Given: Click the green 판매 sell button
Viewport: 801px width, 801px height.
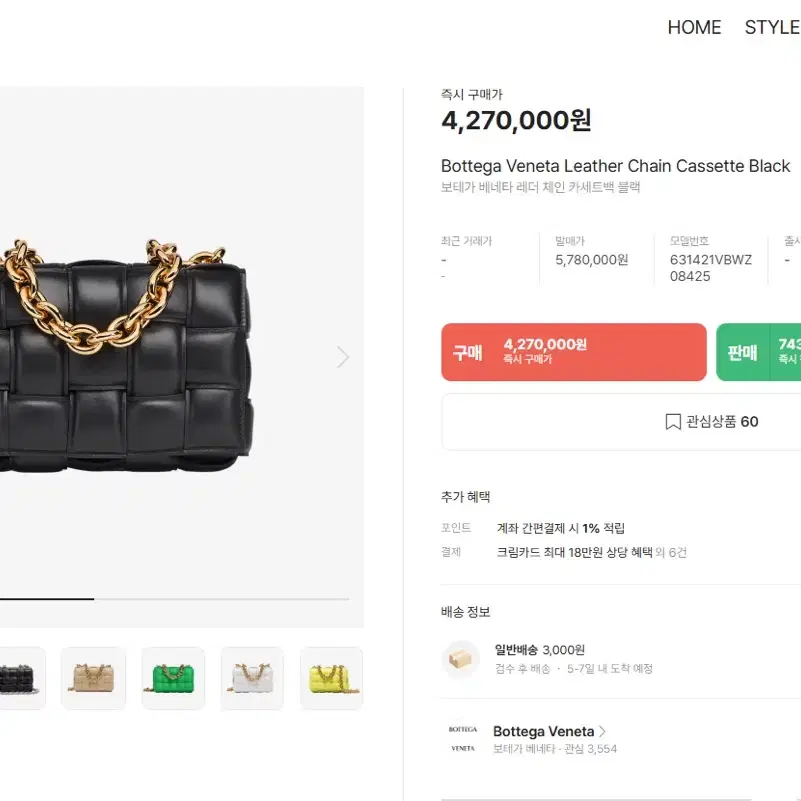Looking at the screenshot, I should [759, 352].
